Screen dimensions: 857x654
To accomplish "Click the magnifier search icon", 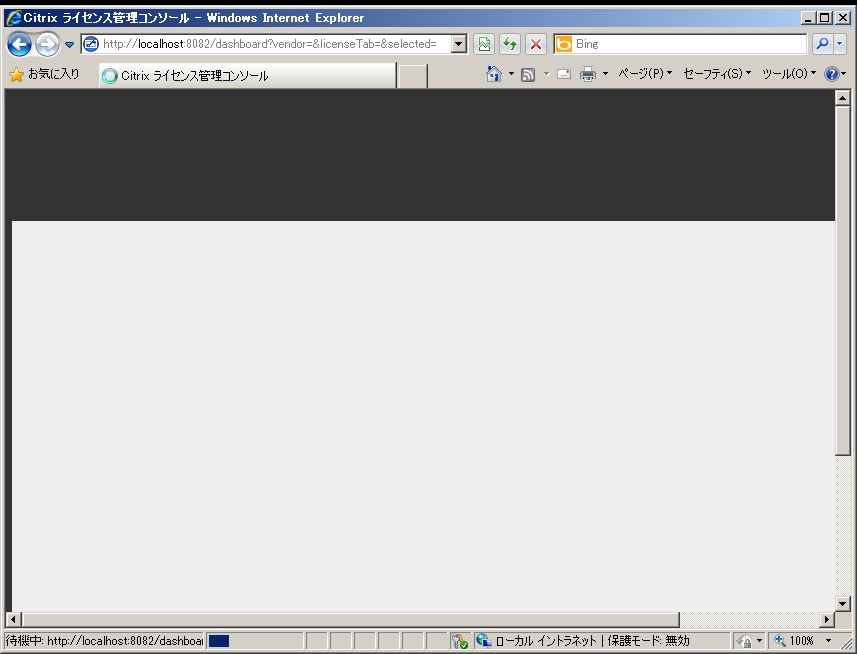I will point(821,44).
